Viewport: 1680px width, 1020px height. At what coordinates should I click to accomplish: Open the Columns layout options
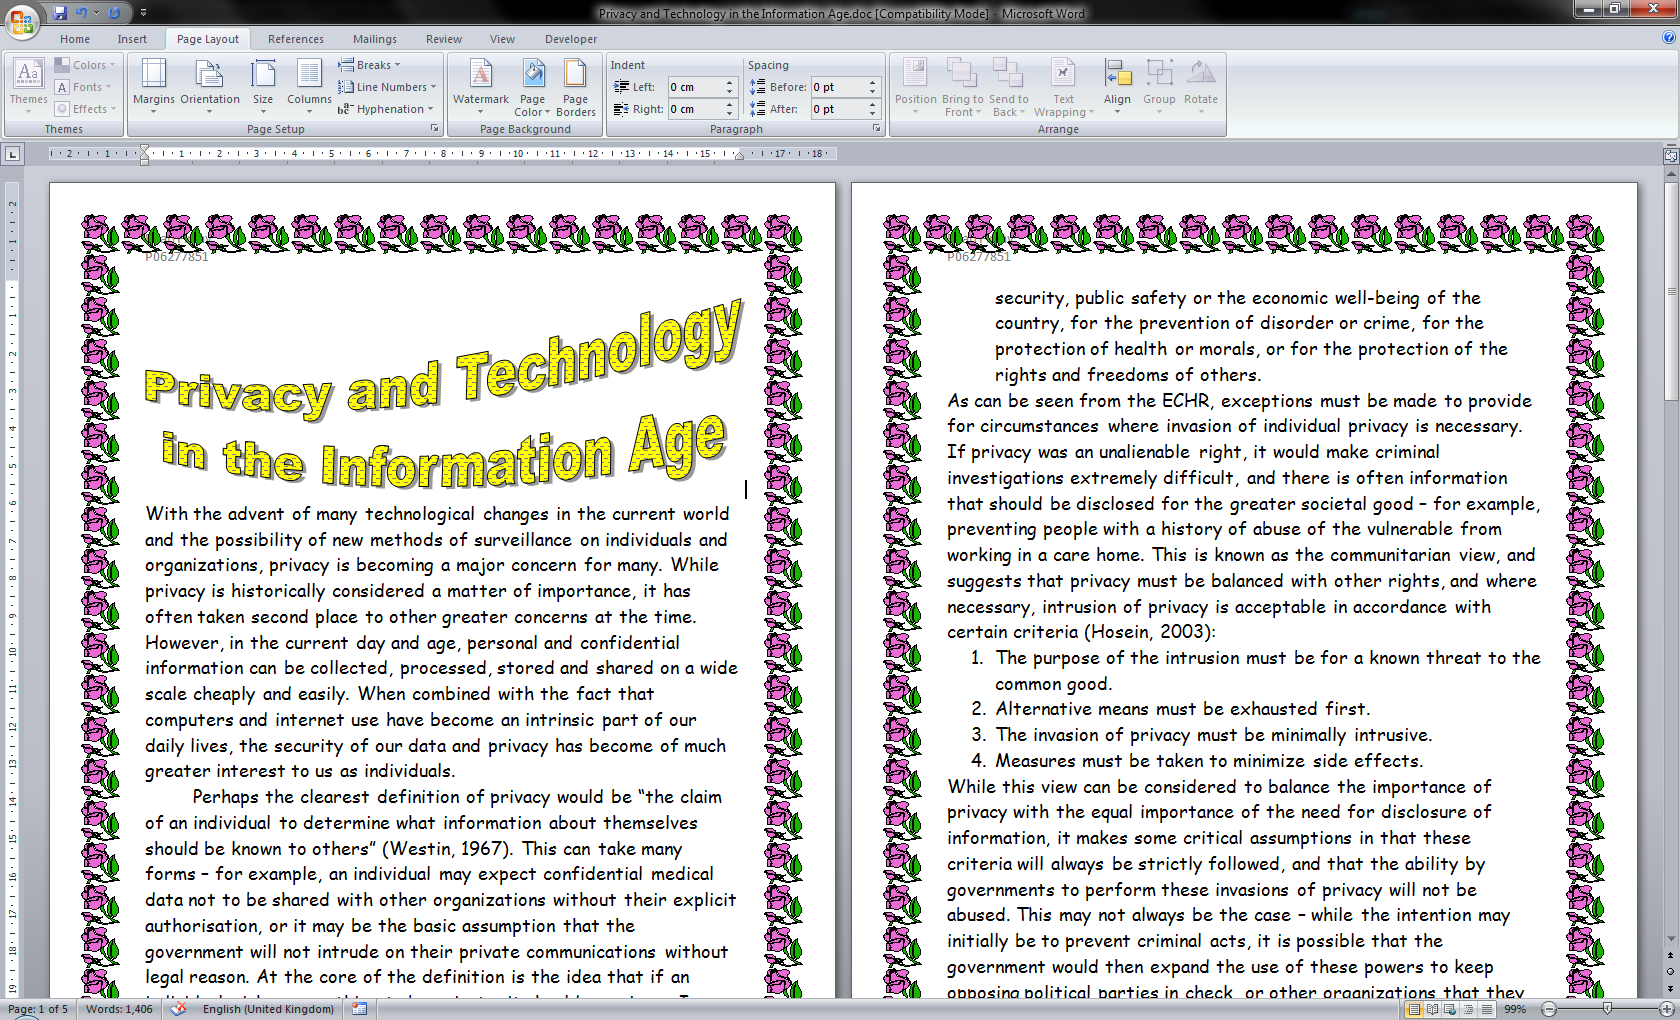pos(309,85)
